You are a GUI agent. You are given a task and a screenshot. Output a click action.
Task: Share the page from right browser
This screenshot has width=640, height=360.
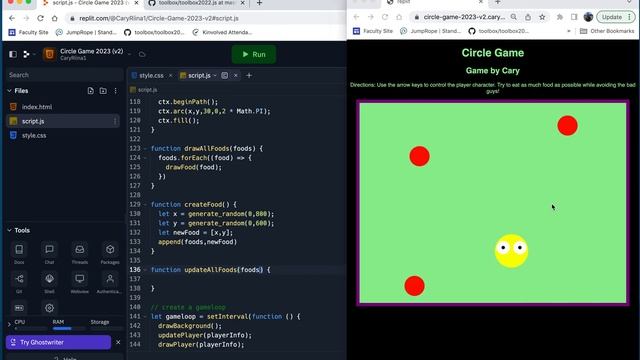click(x=528, y=17)
